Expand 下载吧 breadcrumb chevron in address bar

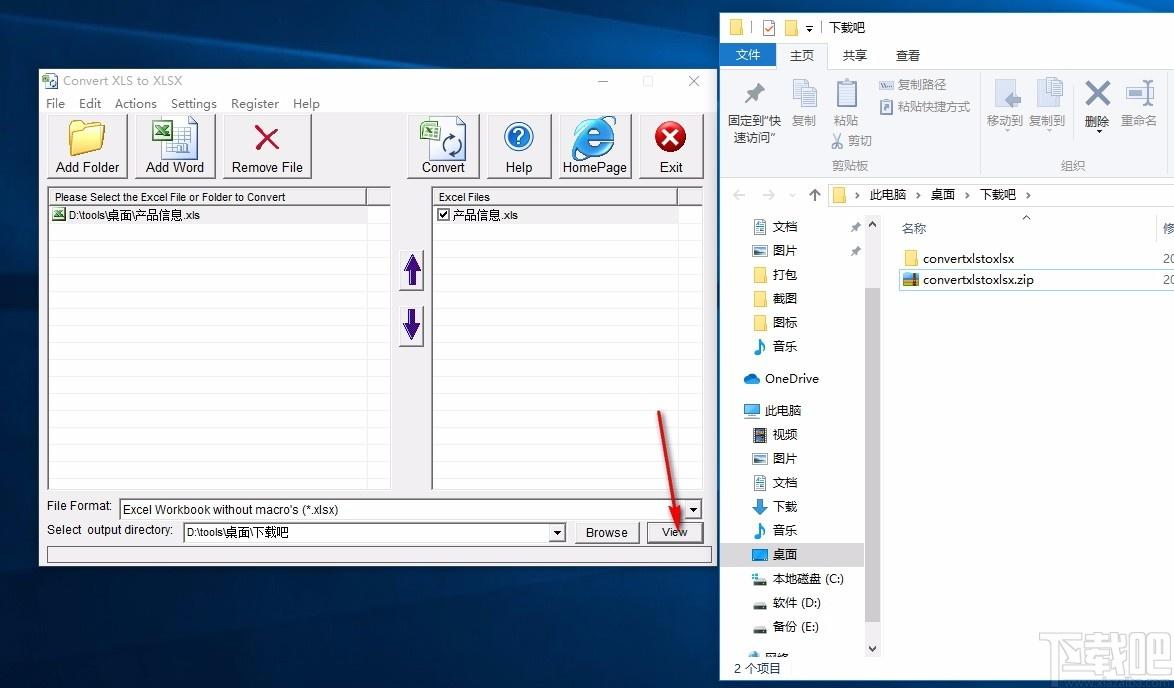pos(1028,195)
